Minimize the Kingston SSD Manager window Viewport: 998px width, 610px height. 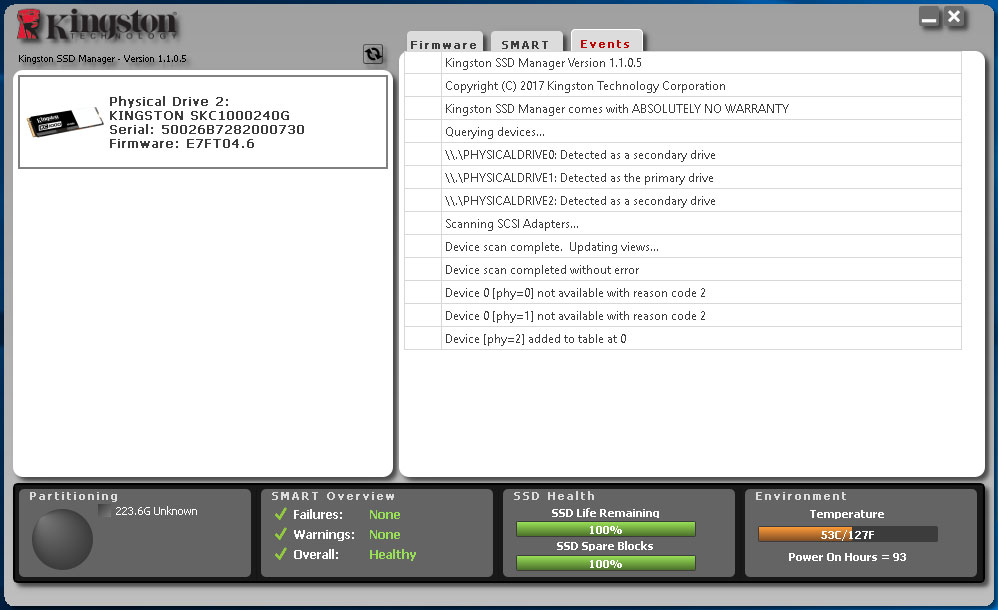click(x=929, y=17)
